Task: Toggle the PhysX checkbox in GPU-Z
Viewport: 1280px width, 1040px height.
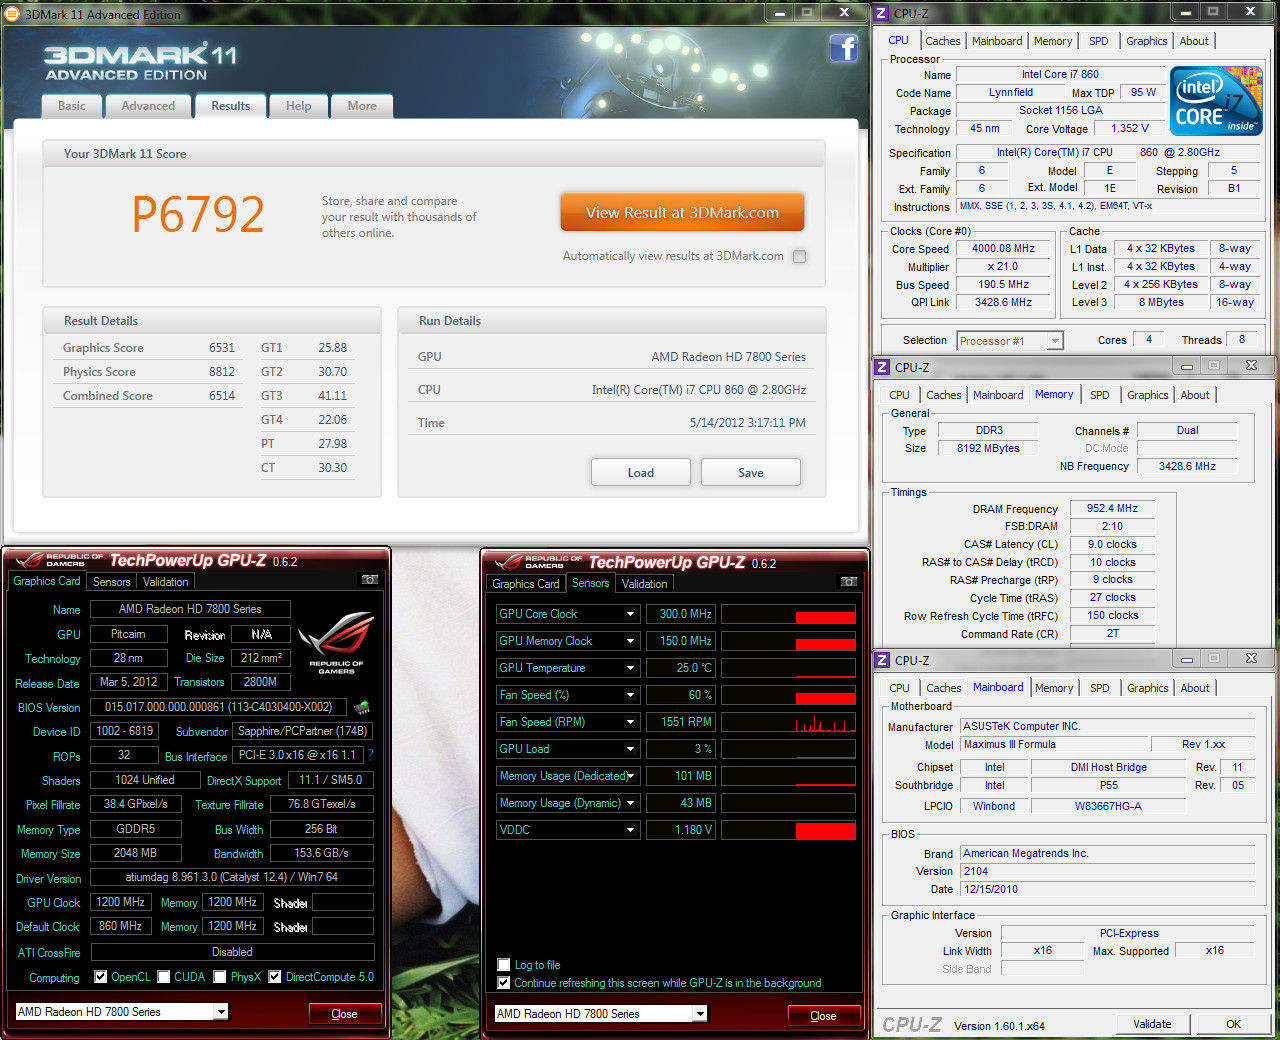Action: tap(219, 977)
